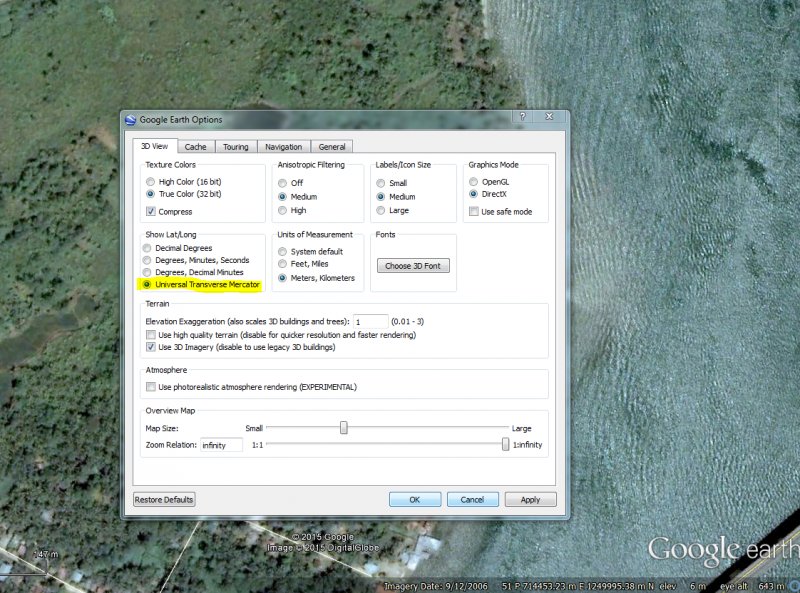The image size is (800, 593).
Task: Click the Imagery Date 9/12/2006 status text
Action: point(436,586)
